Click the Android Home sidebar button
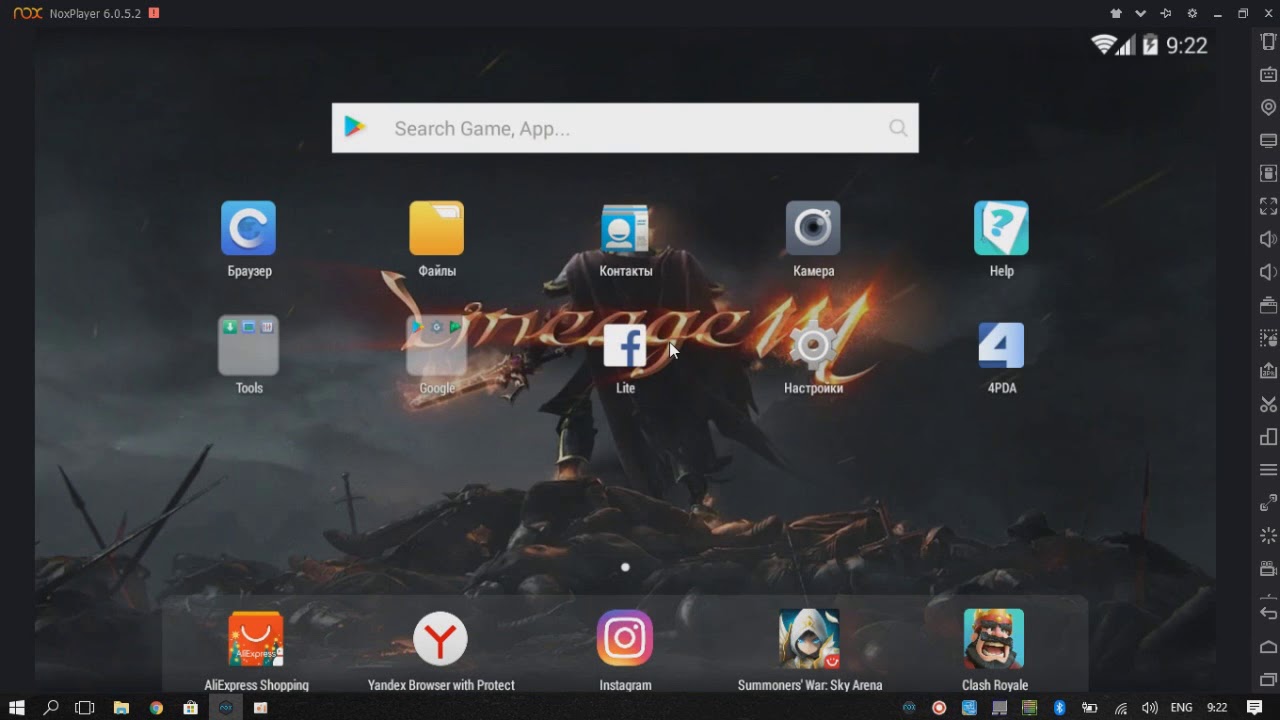 click(x=1268, y=646)
